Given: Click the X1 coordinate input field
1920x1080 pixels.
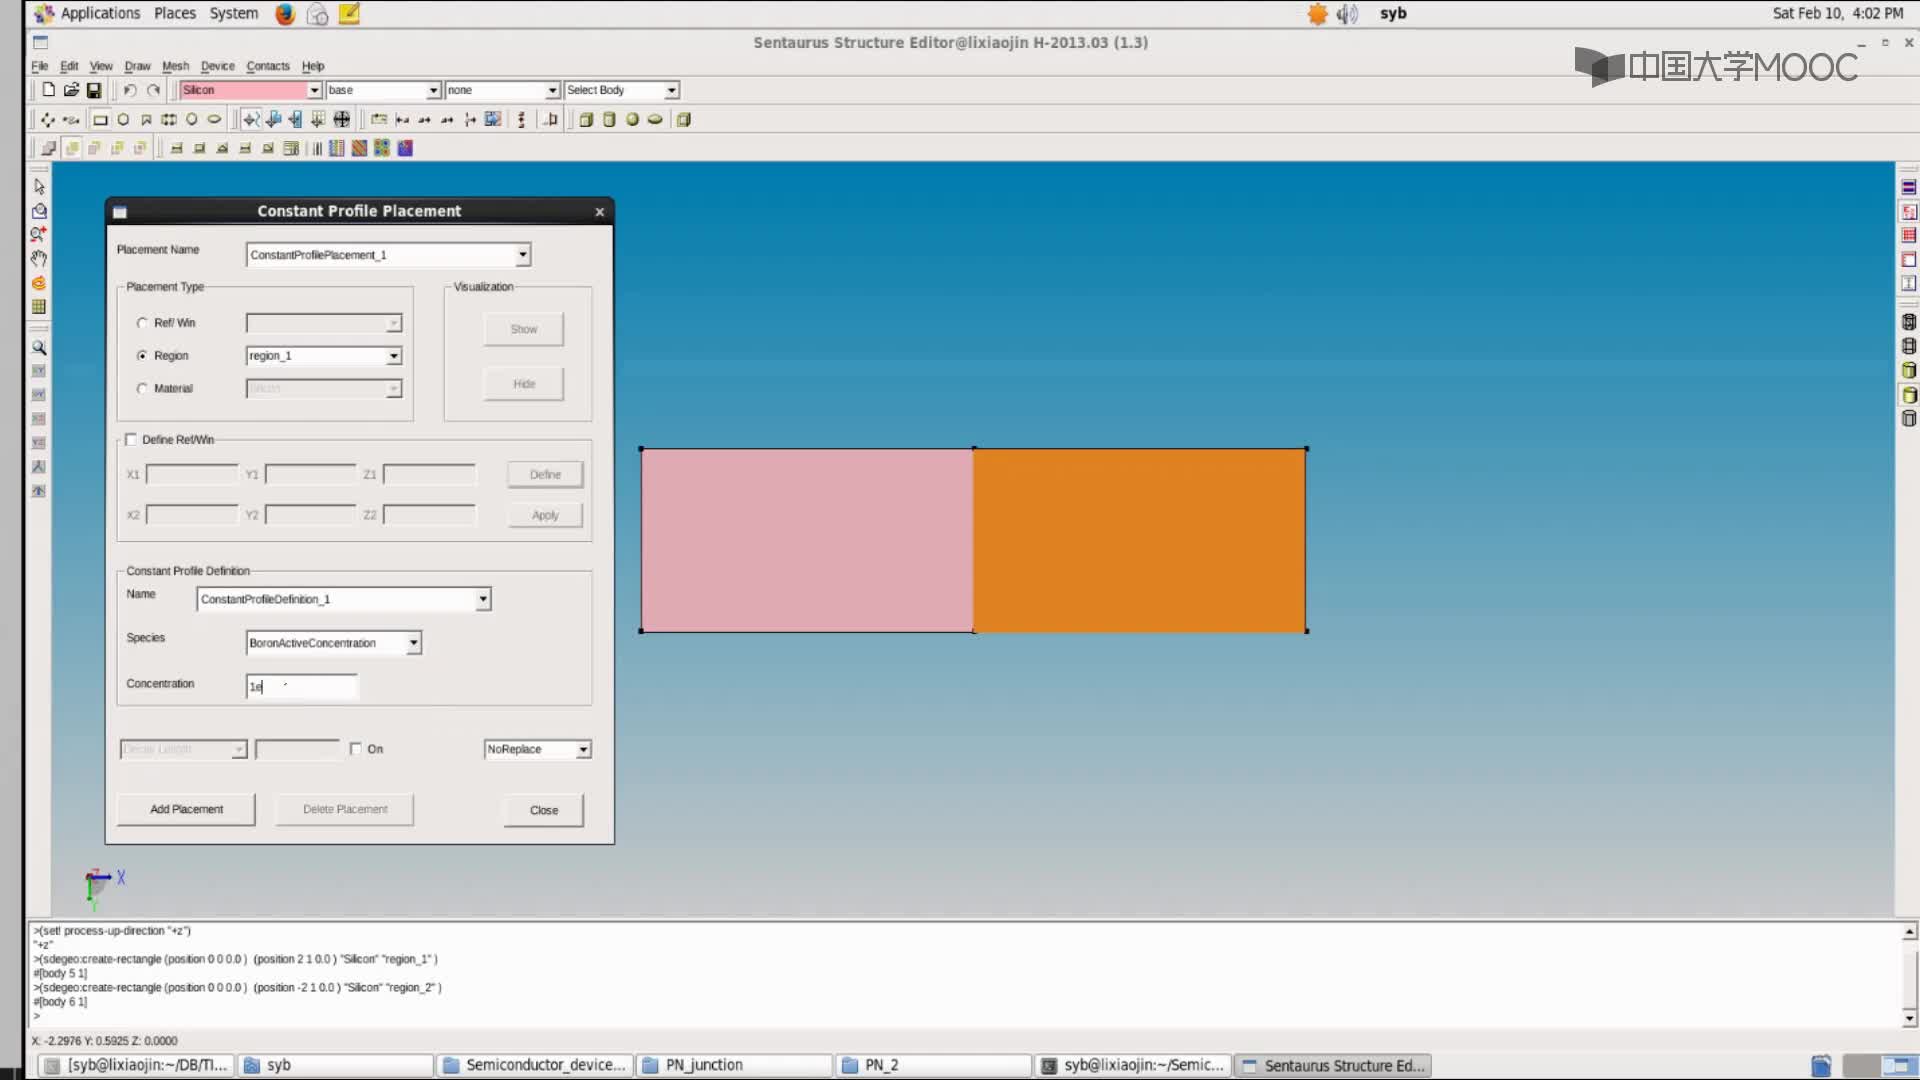Looking at the screenshot, I should tap(192, 475).
